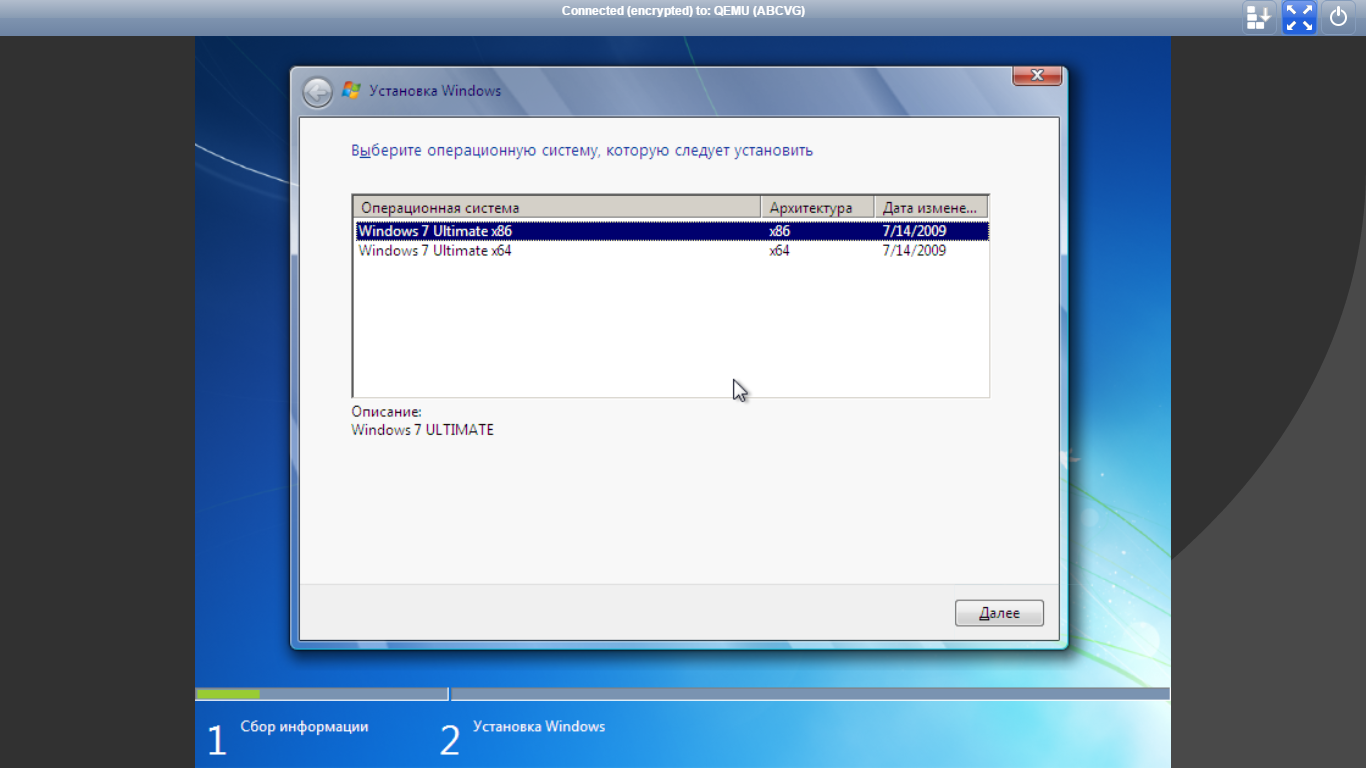
Task: Sort by Архитектура column header
Action: [818, 208]
